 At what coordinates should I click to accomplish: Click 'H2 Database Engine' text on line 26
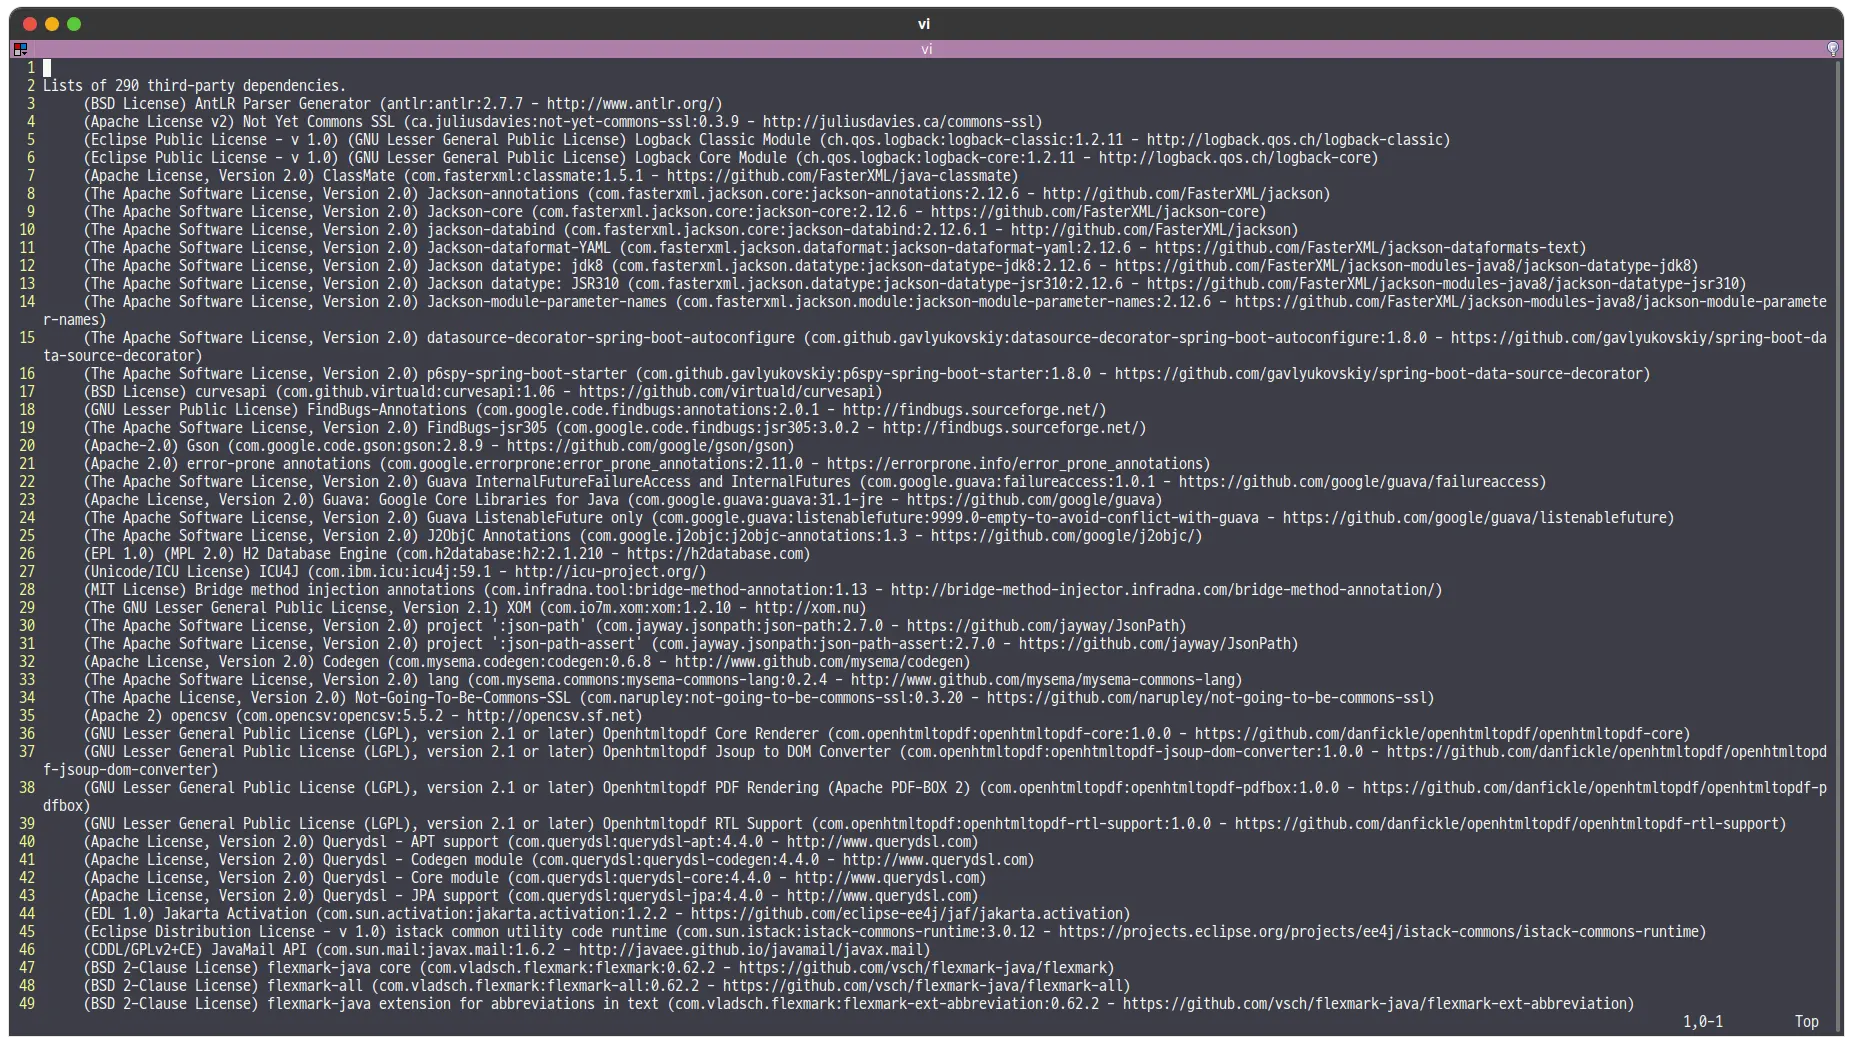[x=315, y=554]
